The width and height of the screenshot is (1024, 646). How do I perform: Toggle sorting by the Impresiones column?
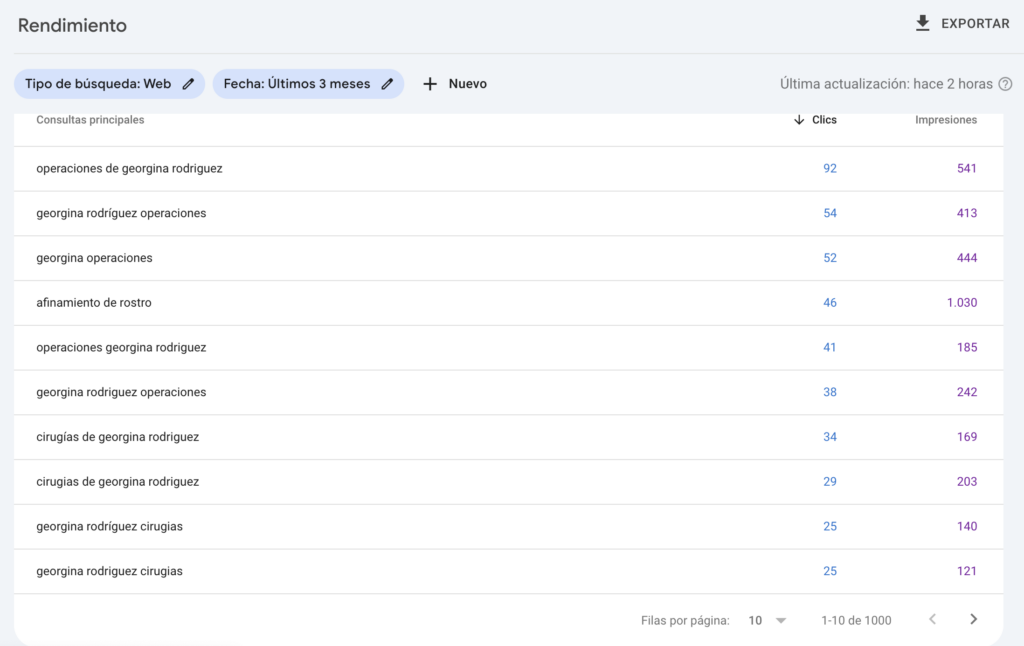(946, 120)
